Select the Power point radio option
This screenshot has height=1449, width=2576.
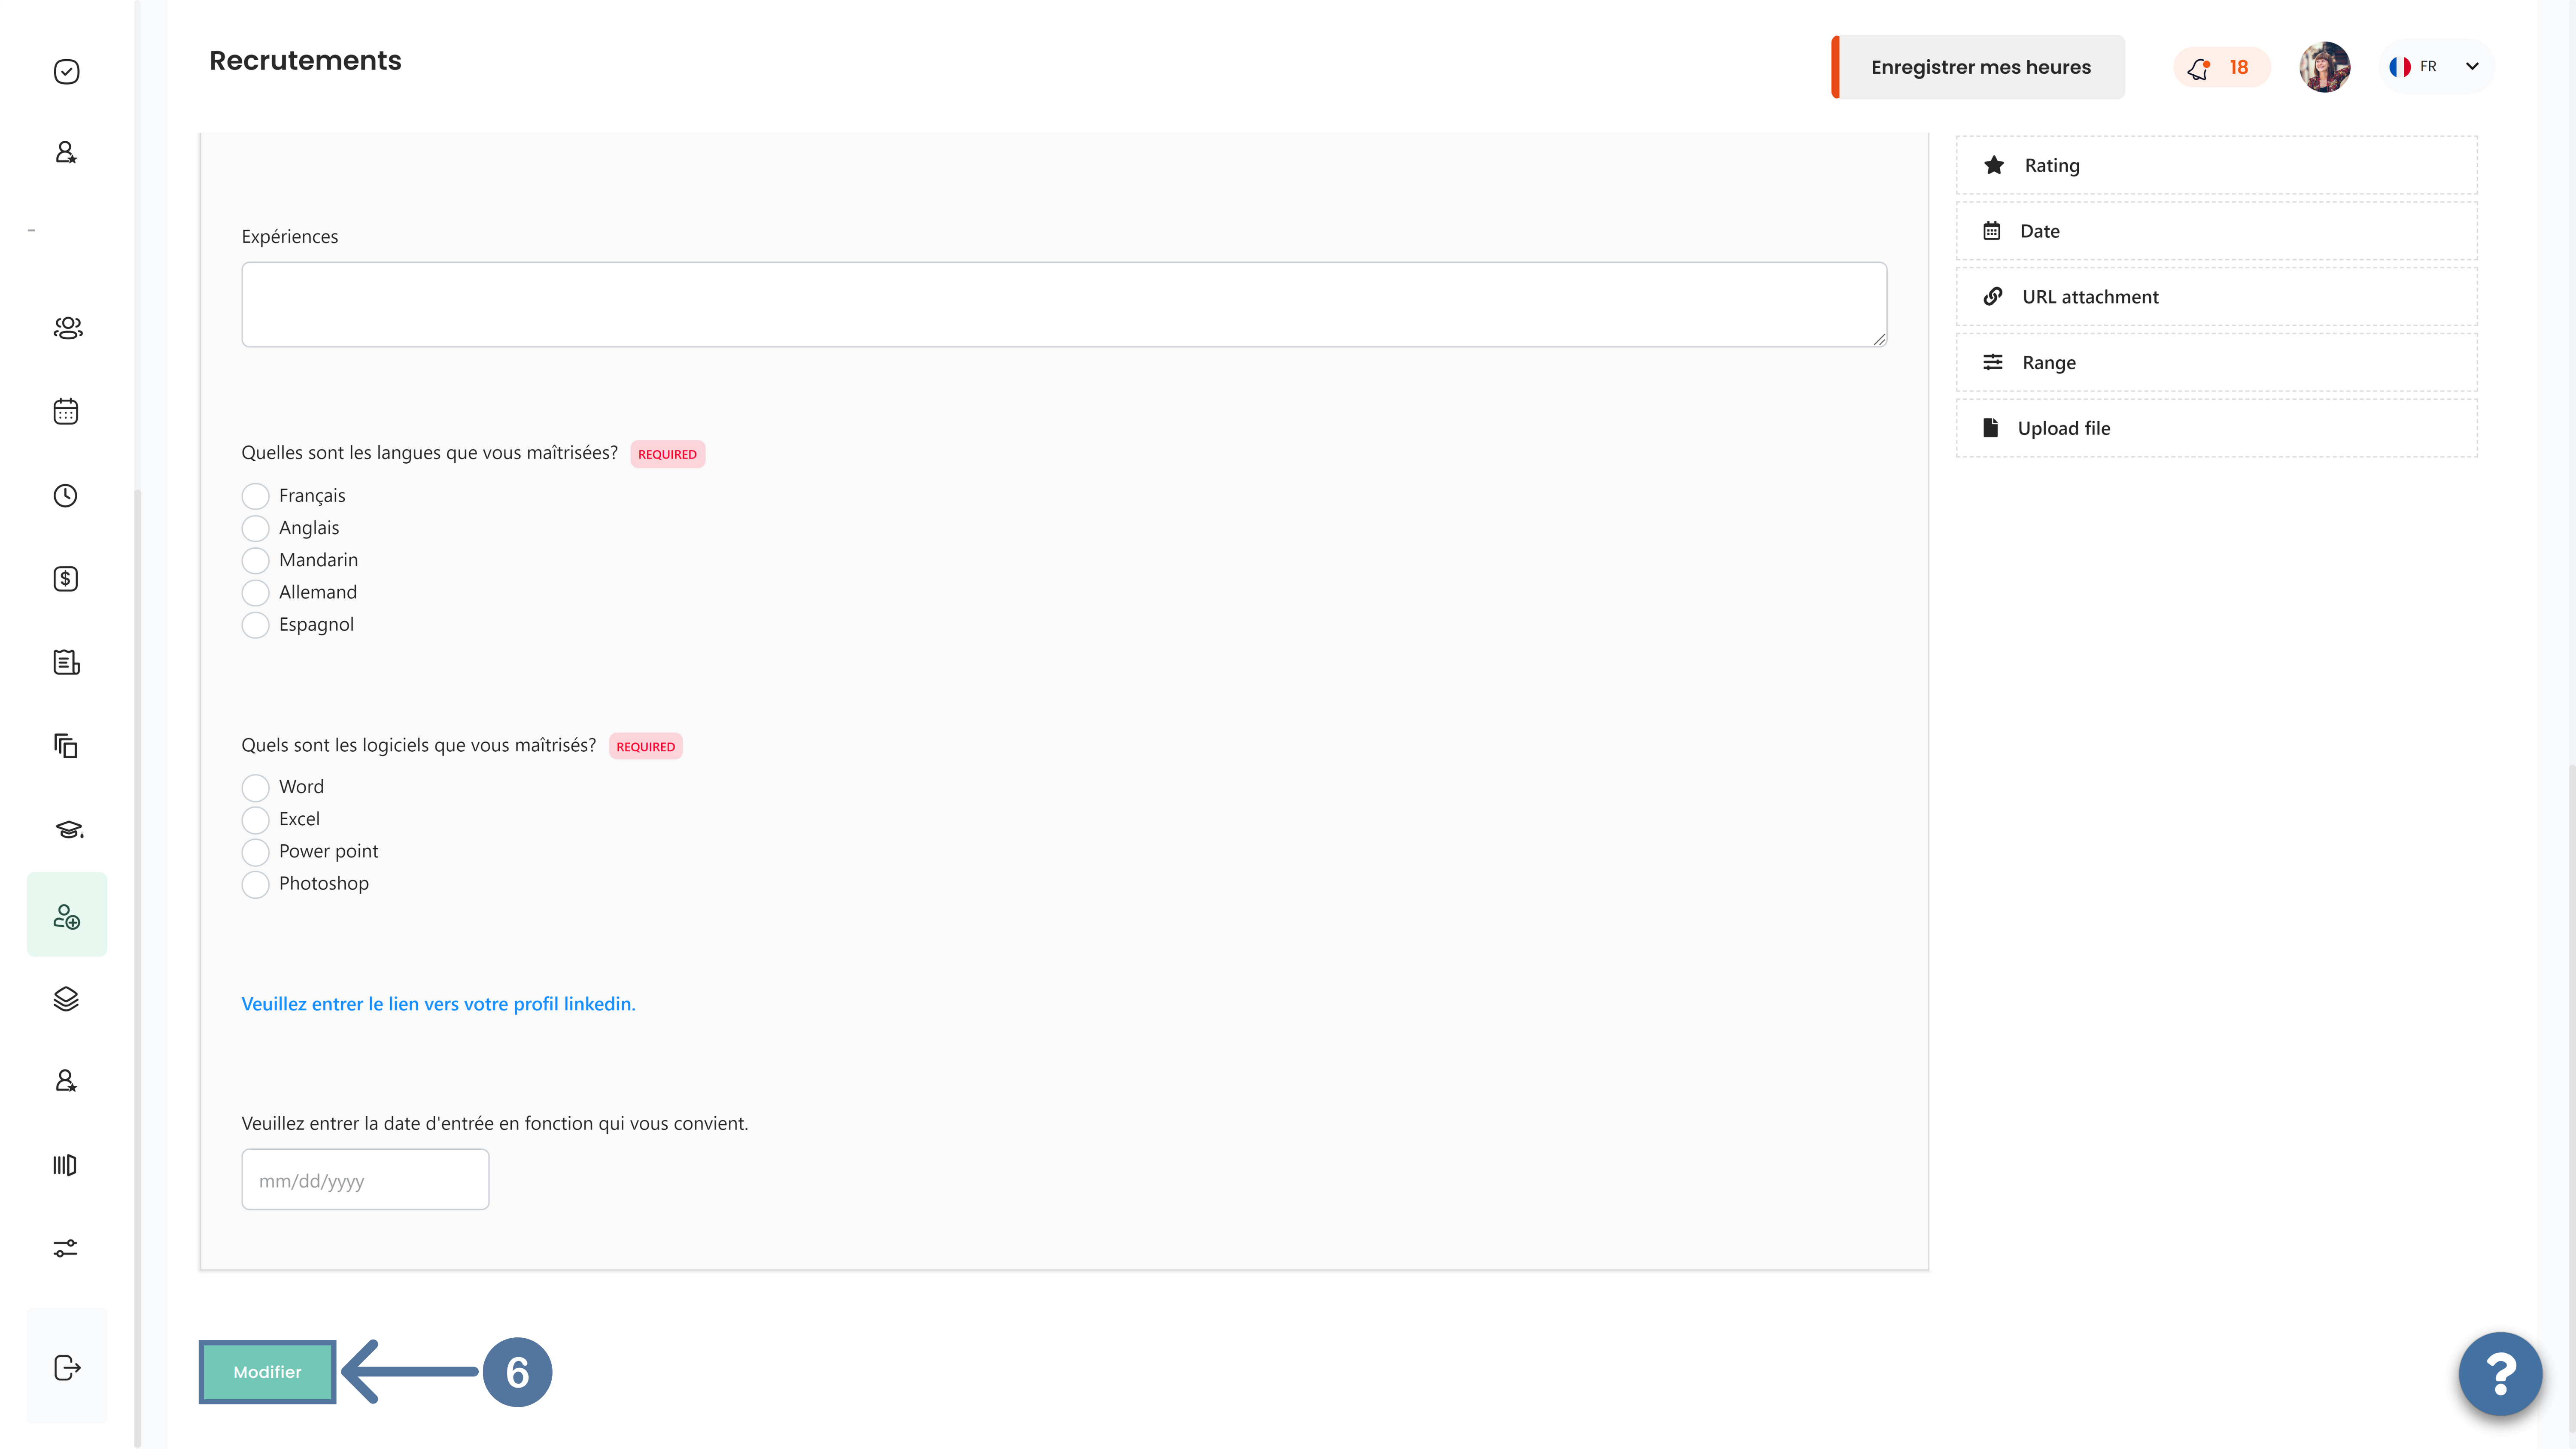[x=255, y=852]
